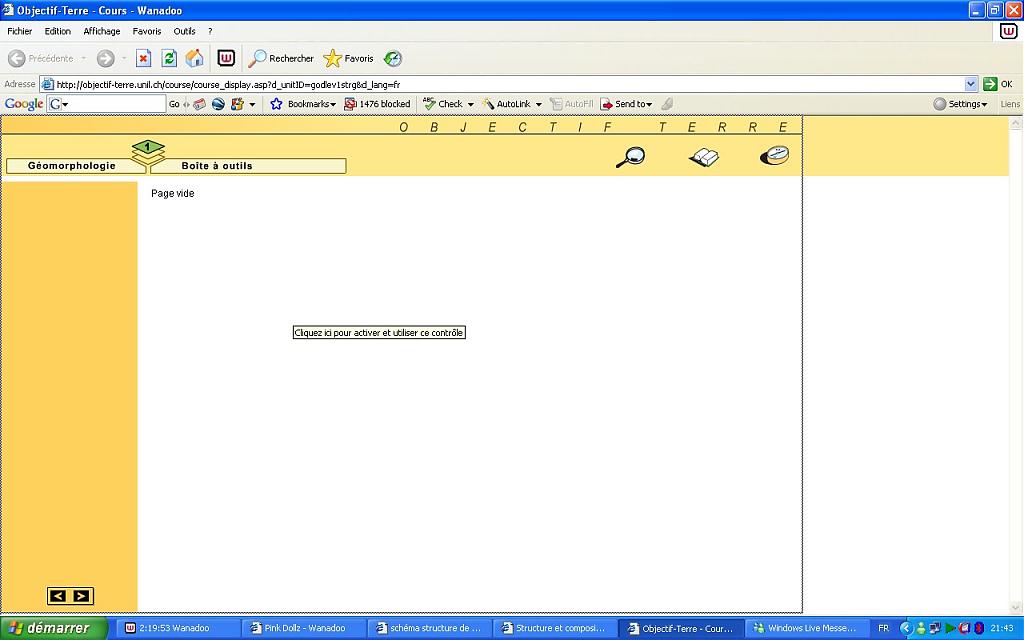Viewport: 1024px width, 640px height.
Task: Open the Fichier menu
Action: click(20, 31)
